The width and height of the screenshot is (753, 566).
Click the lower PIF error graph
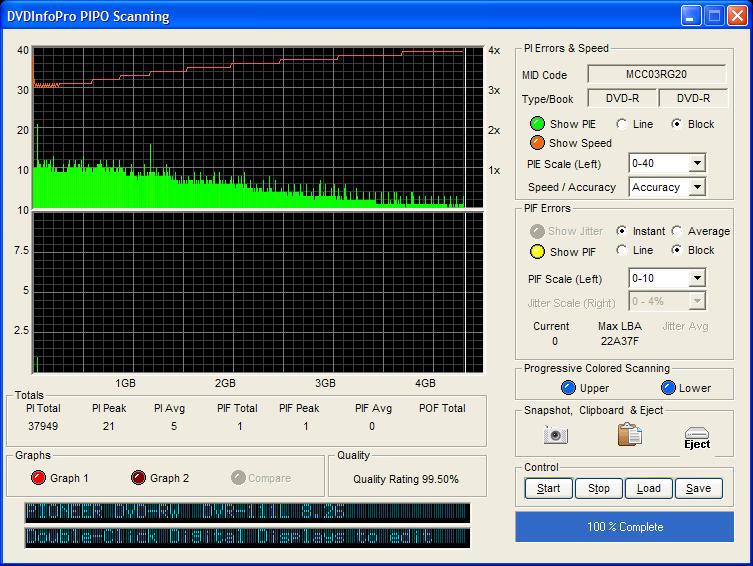(257, 292)
